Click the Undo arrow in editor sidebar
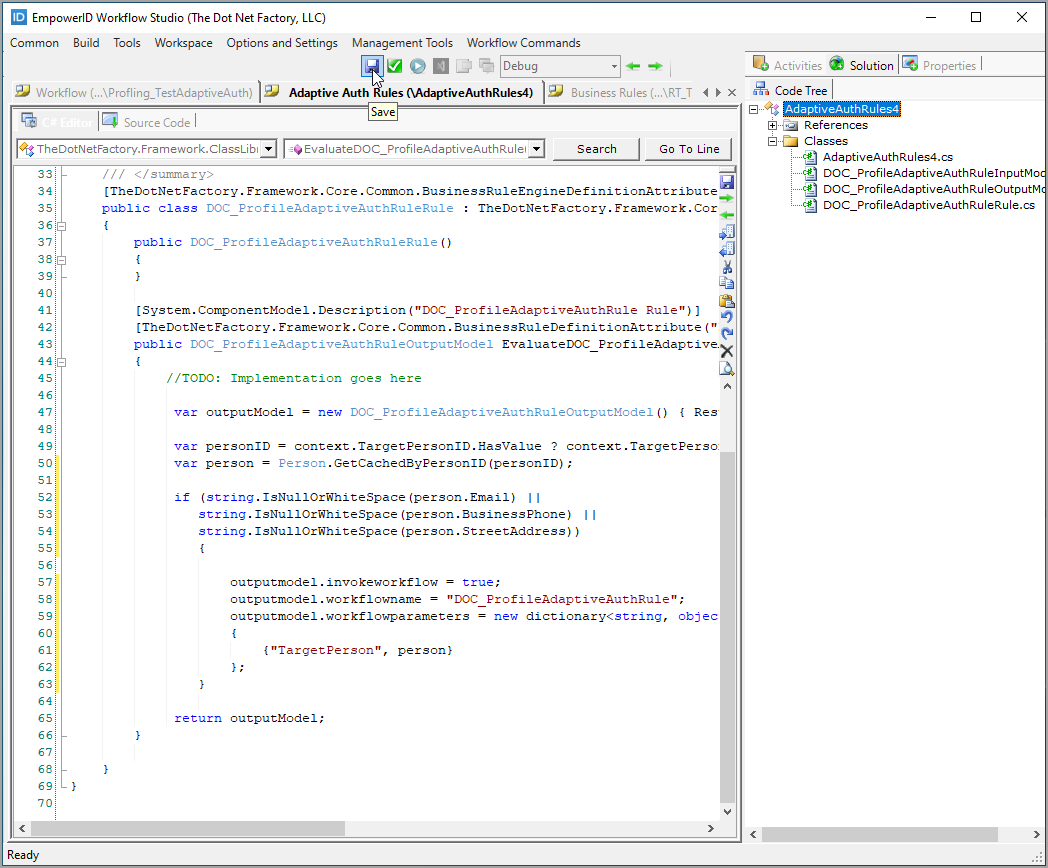The image size is (1048, 868). [727, 317]
